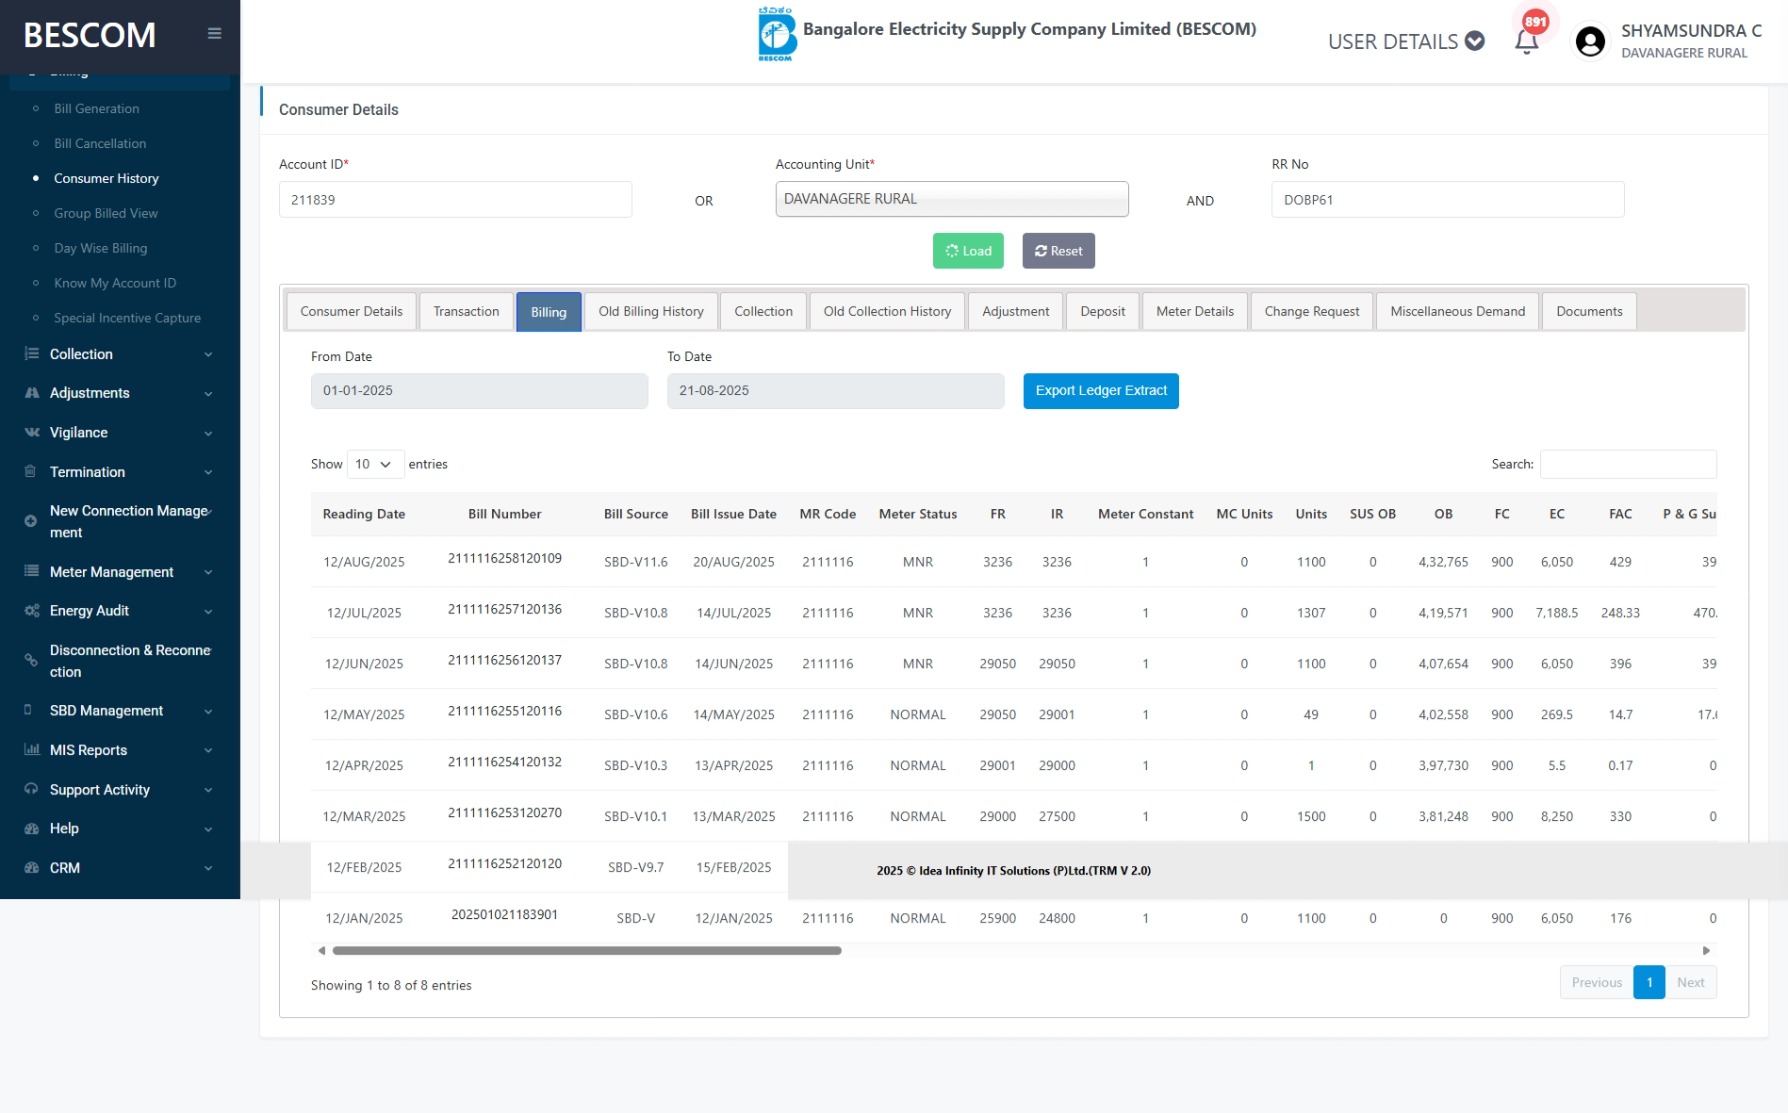Screen dimensions: 1788x1113
Task: Click the user profile avatar icon
Action: tap(1590, 41)
